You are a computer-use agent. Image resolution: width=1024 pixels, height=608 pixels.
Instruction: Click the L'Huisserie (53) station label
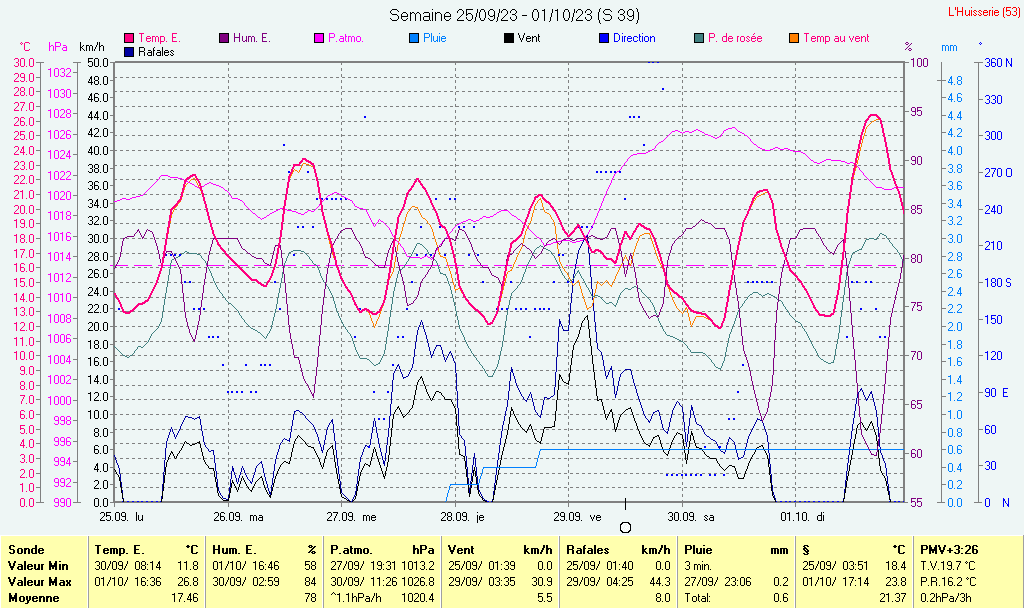984,12
